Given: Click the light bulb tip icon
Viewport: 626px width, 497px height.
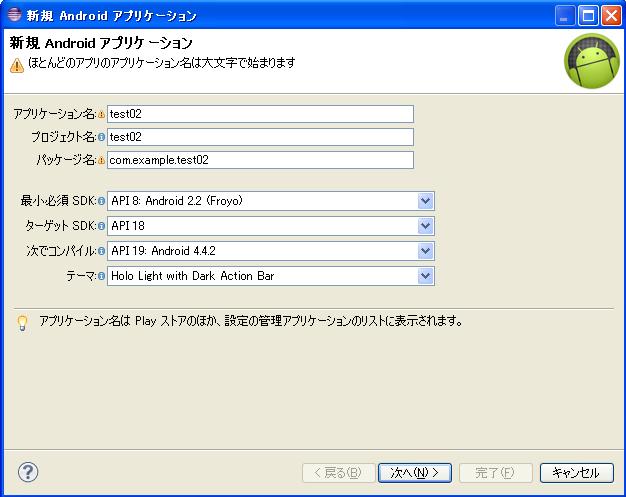Looking at the screenshot, I should tap(23, 323).
